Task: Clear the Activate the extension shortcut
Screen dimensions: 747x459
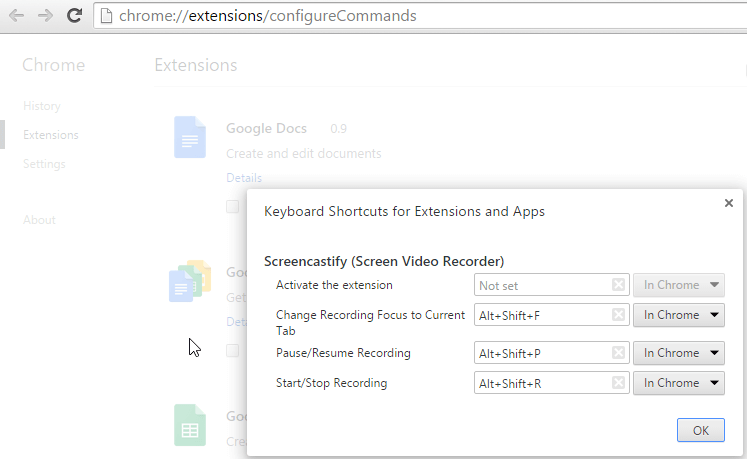Action: pyautogui.click(x=618, y=285)
